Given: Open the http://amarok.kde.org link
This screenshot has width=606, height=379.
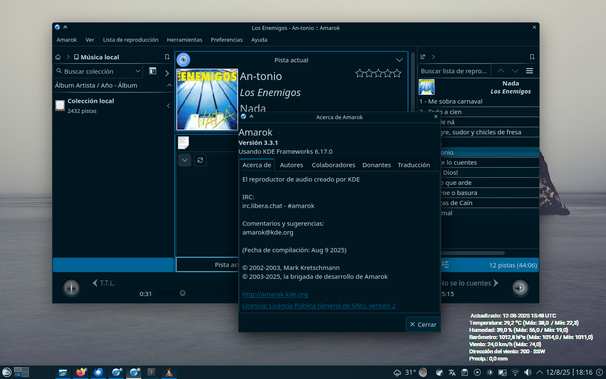Looking at the screenshot, I should click(x=275, y=294).
